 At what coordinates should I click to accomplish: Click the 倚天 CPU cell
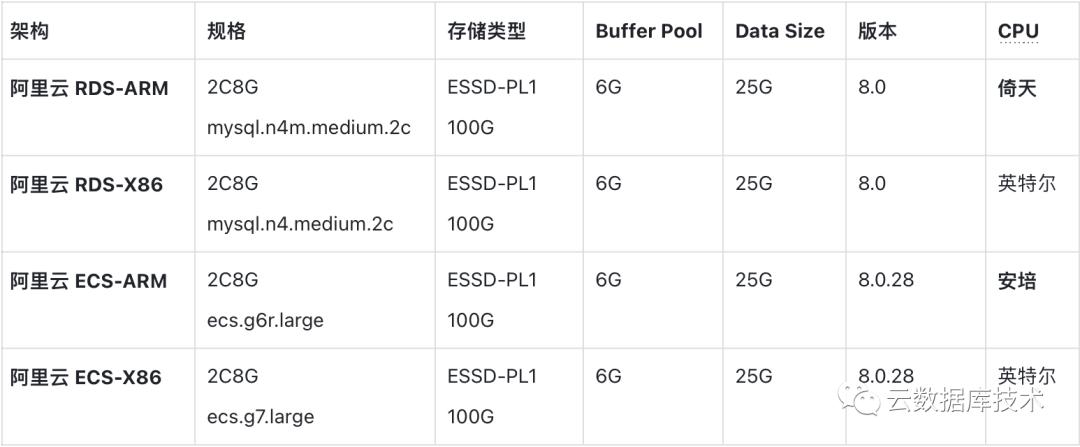point(1017,88)
